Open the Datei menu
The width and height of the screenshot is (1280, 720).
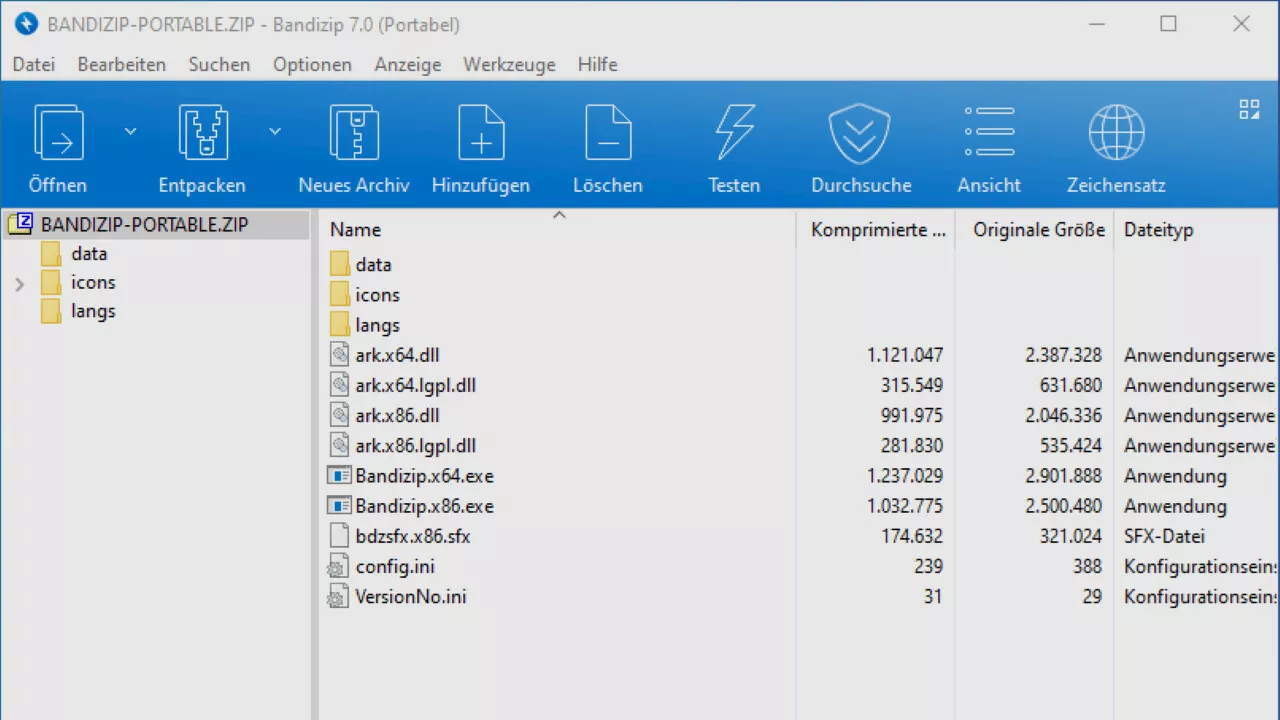(33, 64)
